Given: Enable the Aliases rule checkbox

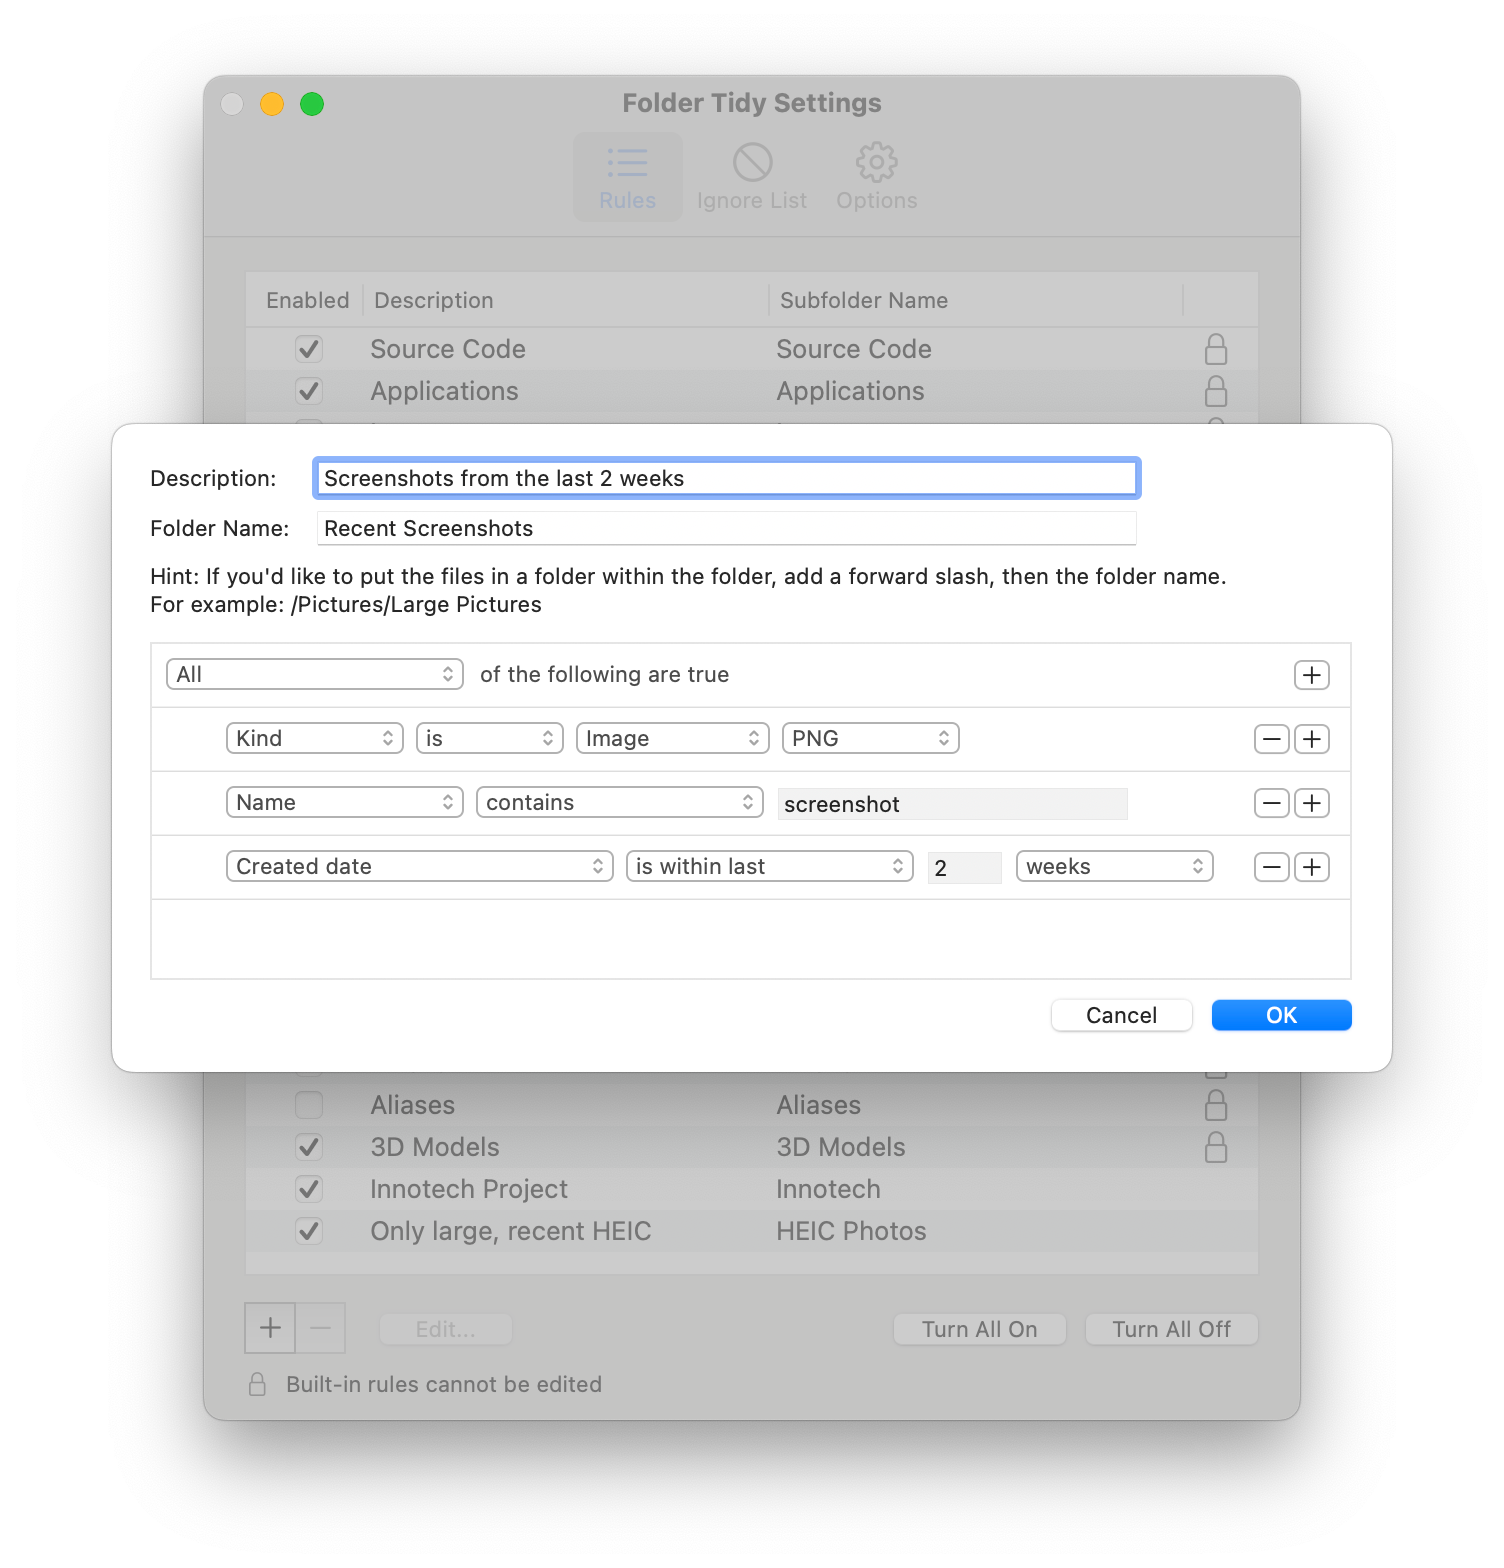Looking at the screenshot, I should point(309,1105).
